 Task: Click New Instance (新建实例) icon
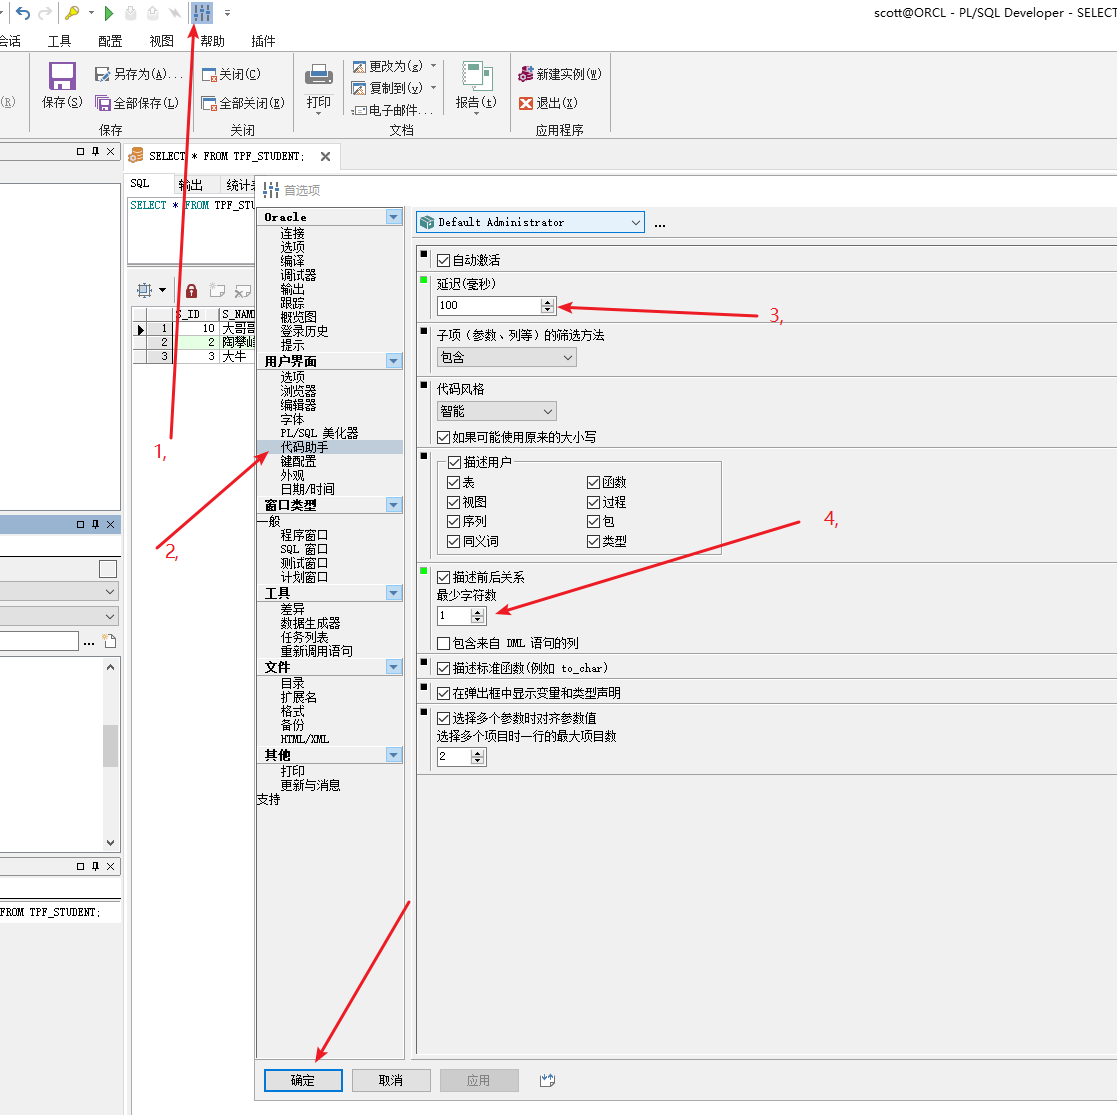526,74
